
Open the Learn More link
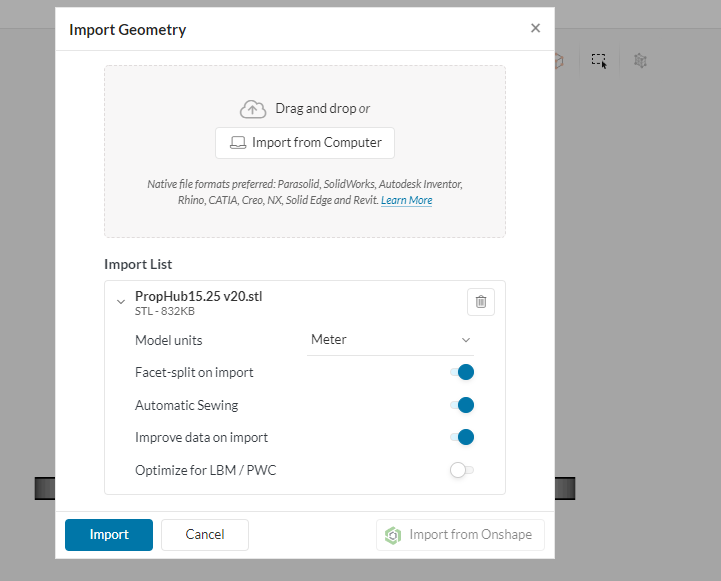pos(406,200)
